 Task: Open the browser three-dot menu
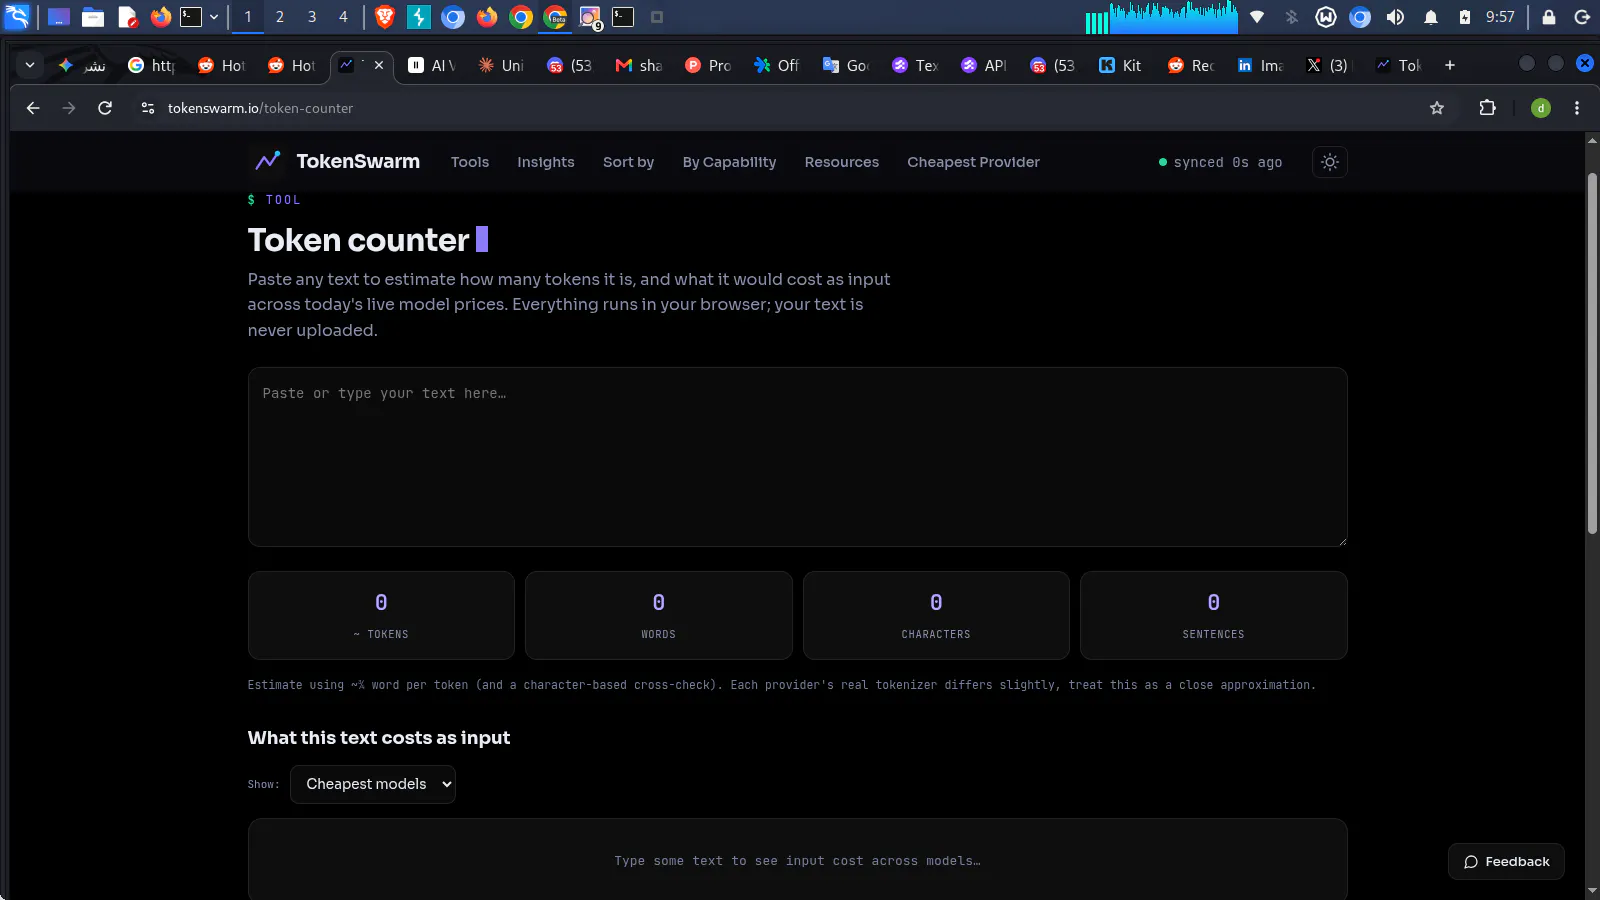point(1577,108)
